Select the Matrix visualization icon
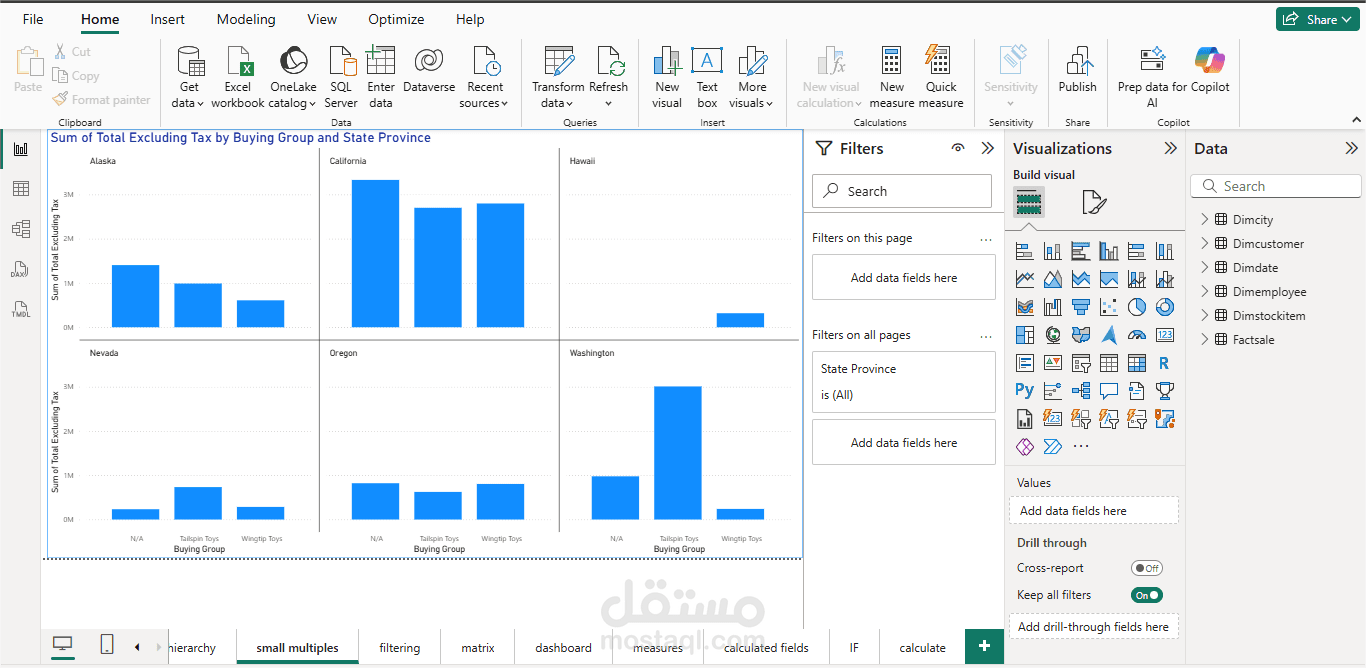This screenshot has height=668, width=1366. [x=1137, y=363]
